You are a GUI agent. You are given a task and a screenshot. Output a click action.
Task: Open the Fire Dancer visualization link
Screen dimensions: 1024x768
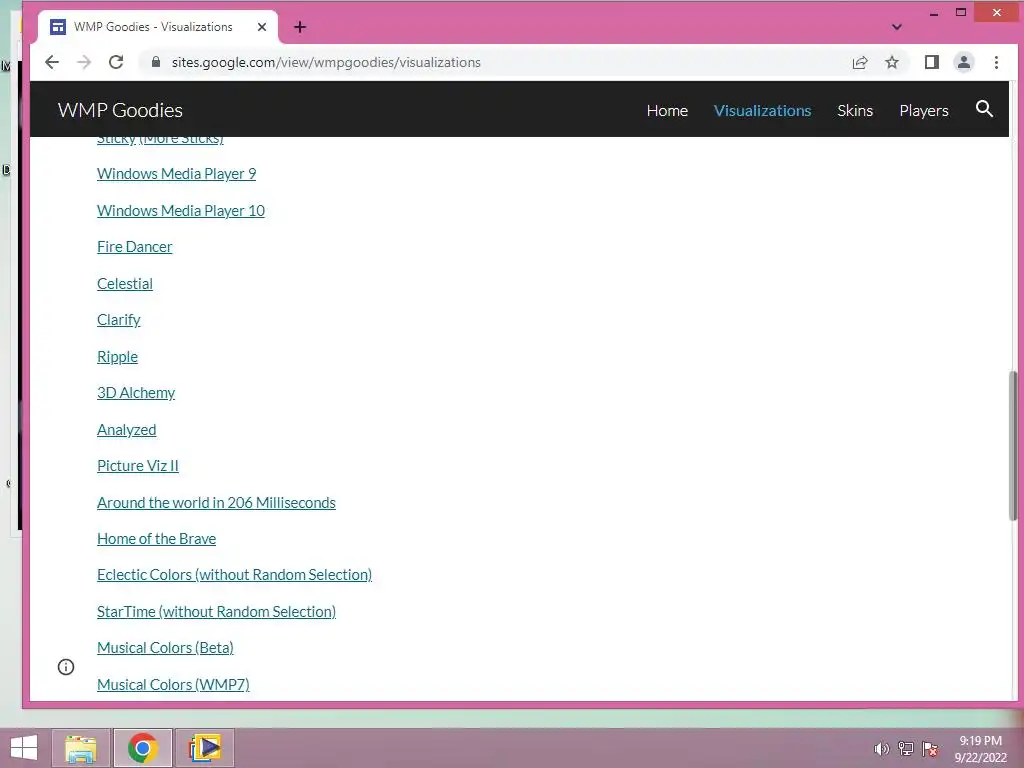(135, 247)
